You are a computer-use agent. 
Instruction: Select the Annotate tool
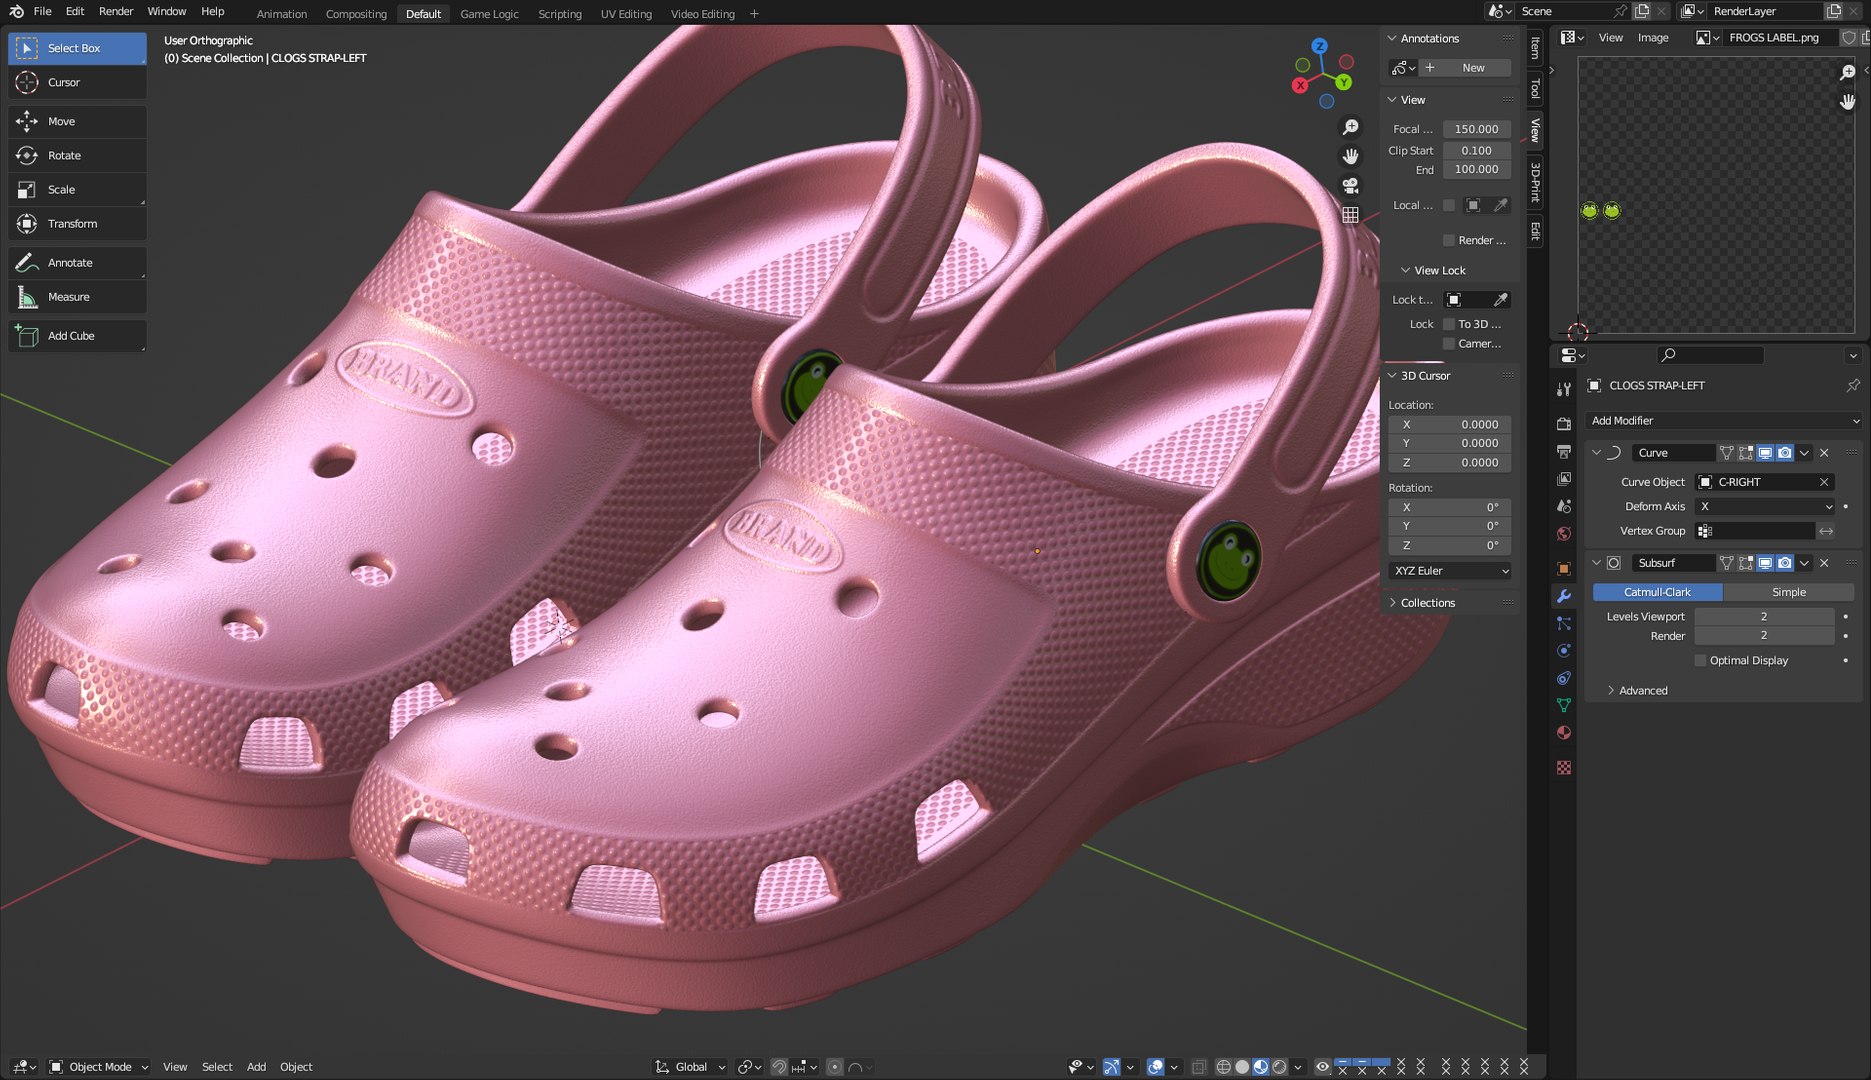click(x=77, y=262)
